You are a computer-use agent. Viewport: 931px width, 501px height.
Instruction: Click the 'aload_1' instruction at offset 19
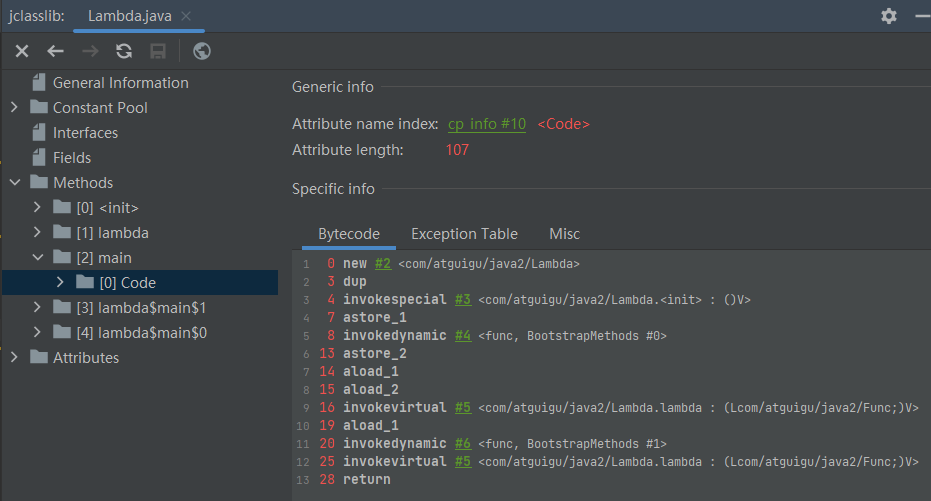pyautogui.click(x=370, y=426)
